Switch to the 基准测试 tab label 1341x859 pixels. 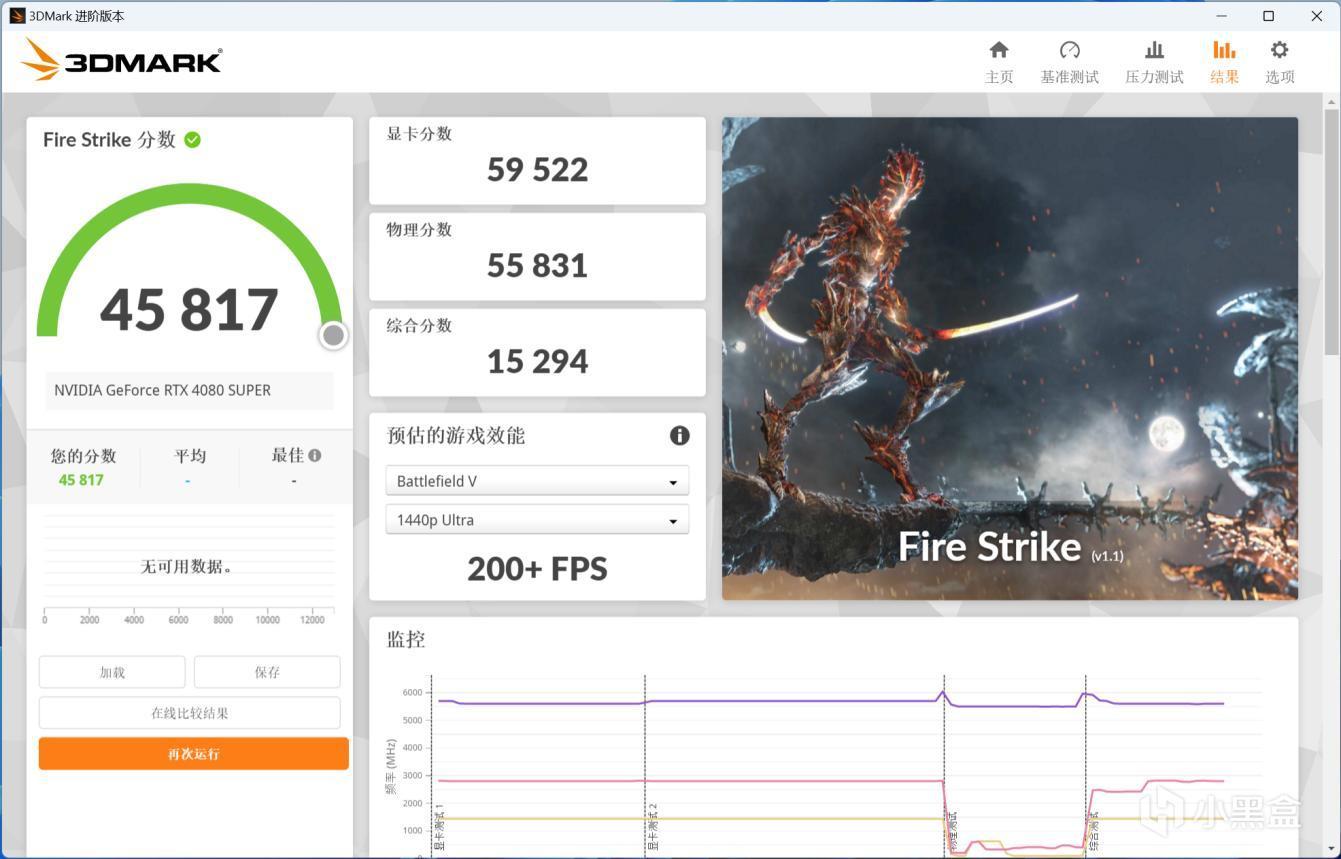click(x=1069, y=77)
